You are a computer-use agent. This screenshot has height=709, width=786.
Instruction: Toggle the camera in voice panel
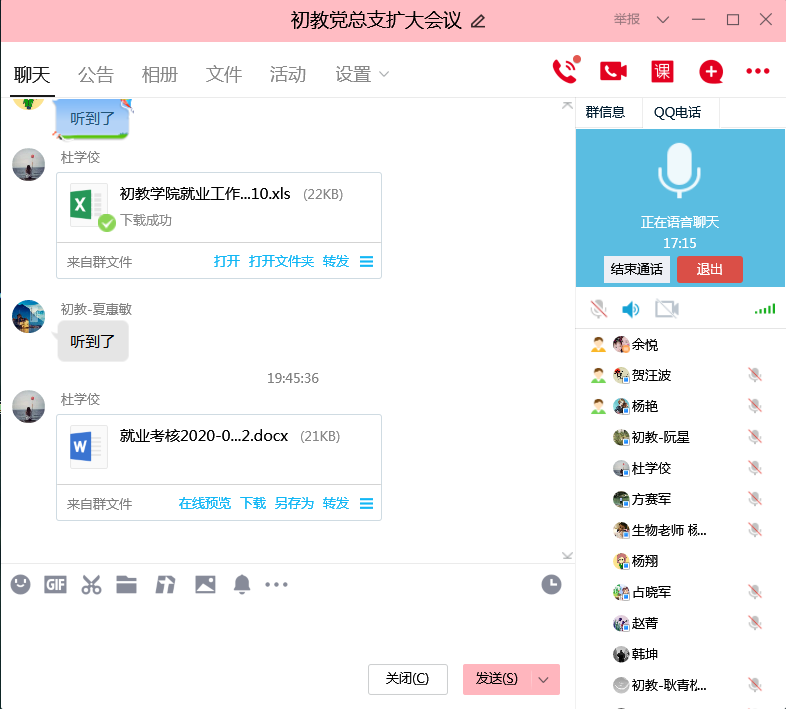(666, 309)
